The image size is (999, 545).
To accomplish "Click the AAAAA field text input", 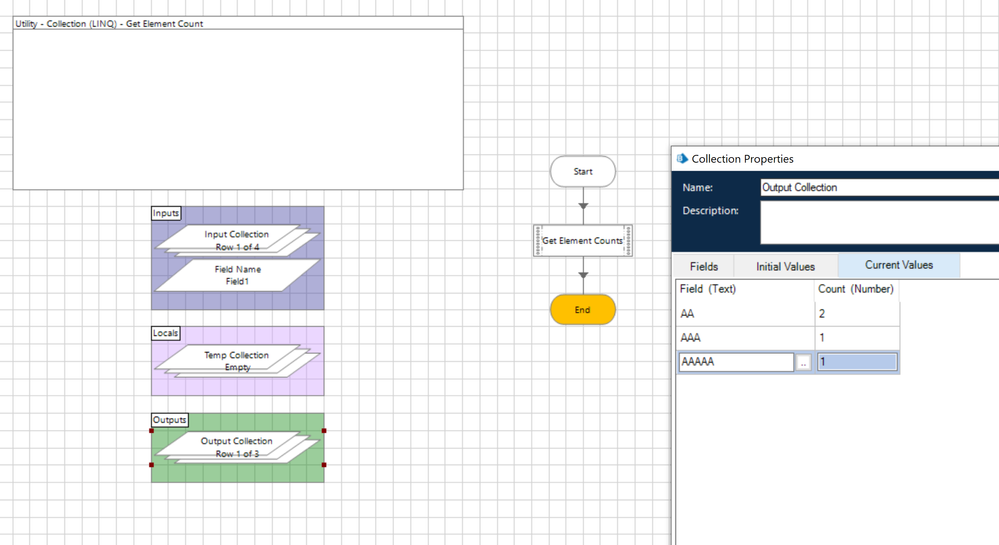I will tap(735, 362).
